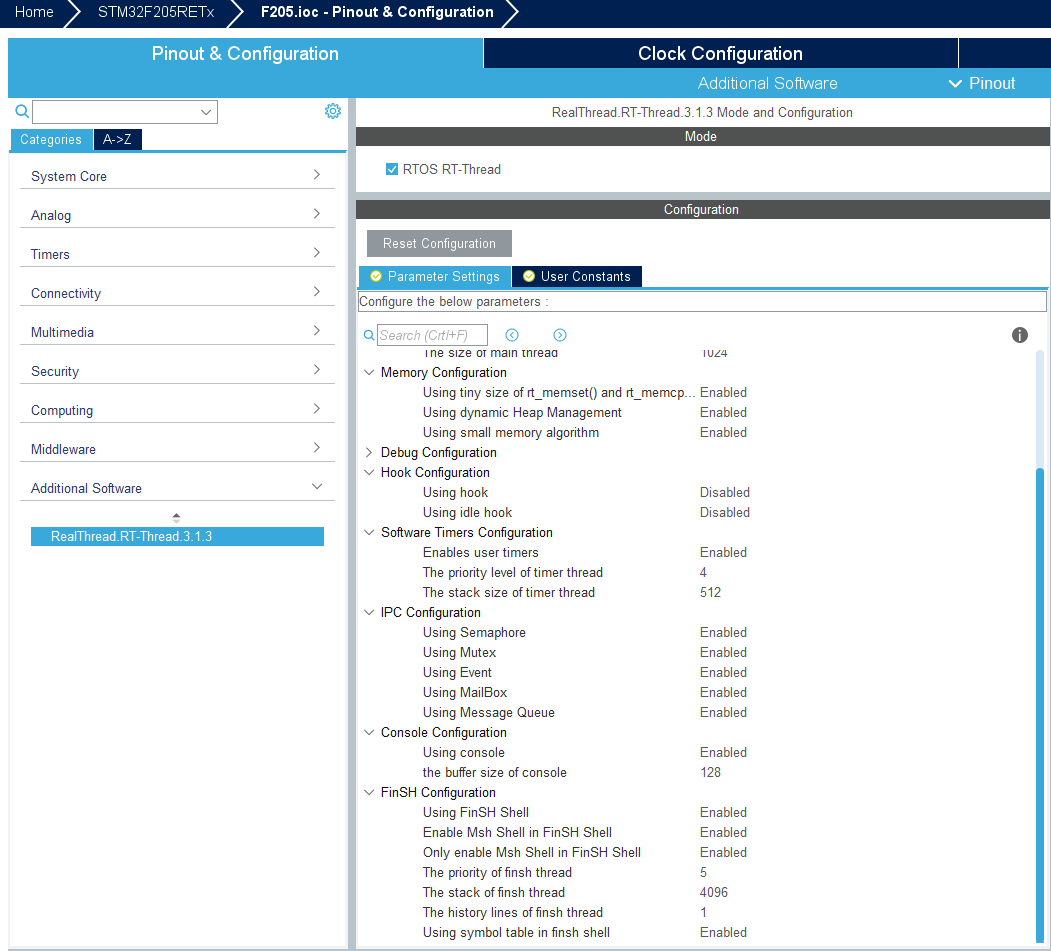Open the categories settings gear icon

(x=332, y=111)
